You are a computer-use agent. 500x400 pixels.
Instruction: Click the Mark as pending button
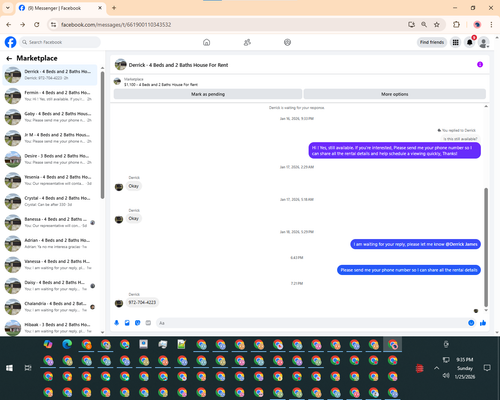208,94
